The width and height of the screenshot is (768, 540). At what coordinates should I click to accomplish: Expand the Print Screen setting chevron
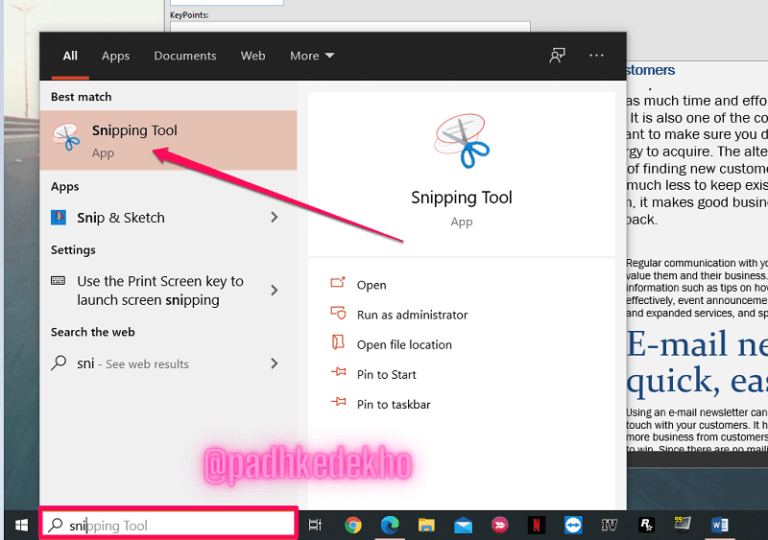point(274,291)
